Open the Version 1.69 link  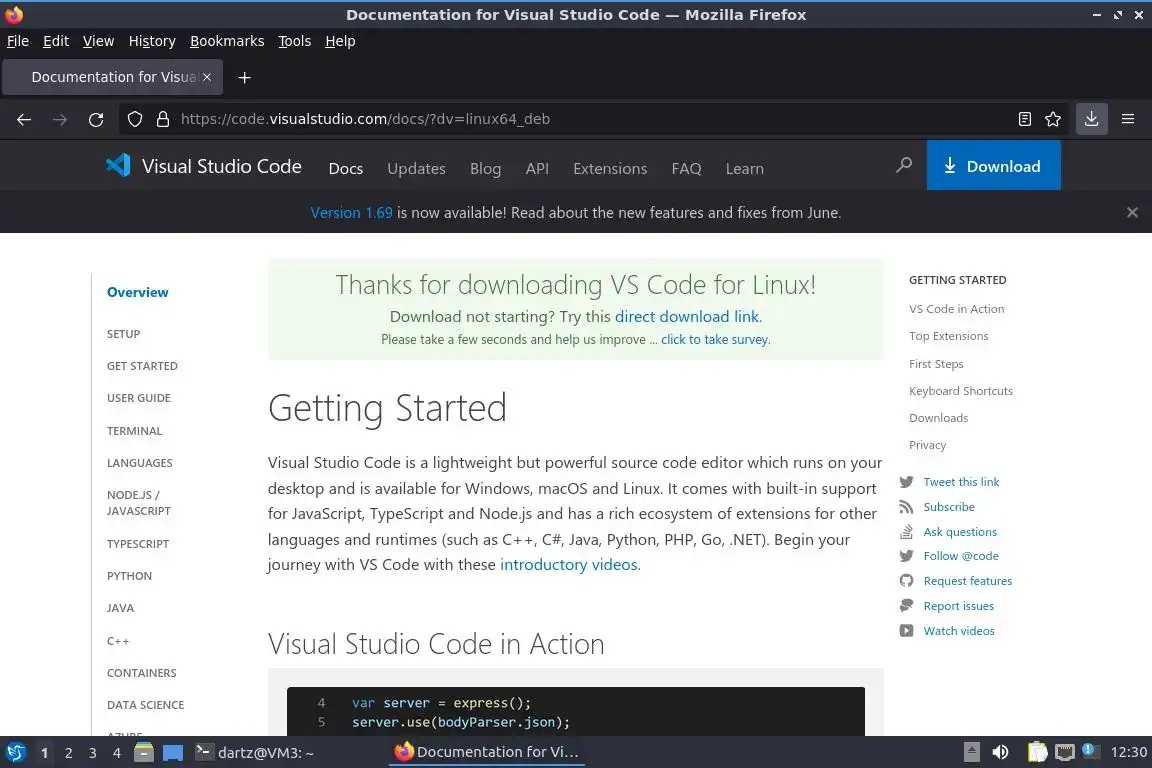[x=351, y=212]
